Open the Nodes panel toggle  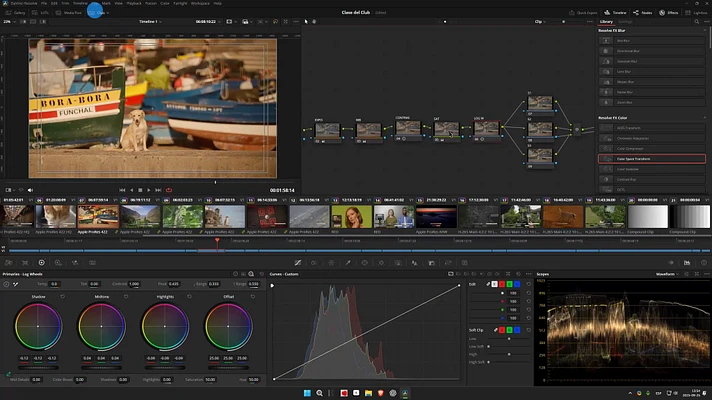coord(640,13)
